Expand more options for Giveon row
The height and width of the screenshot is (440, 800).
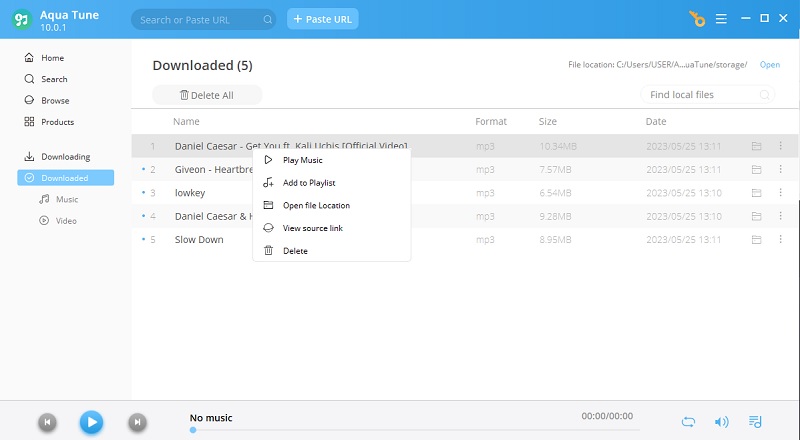point(781,170)
